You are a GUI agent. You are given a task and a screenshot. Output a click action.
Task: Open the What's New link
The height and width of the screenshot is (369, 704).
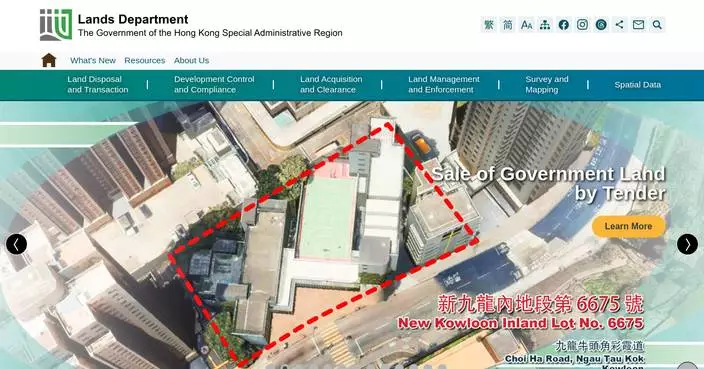click(x=93, y=61)
